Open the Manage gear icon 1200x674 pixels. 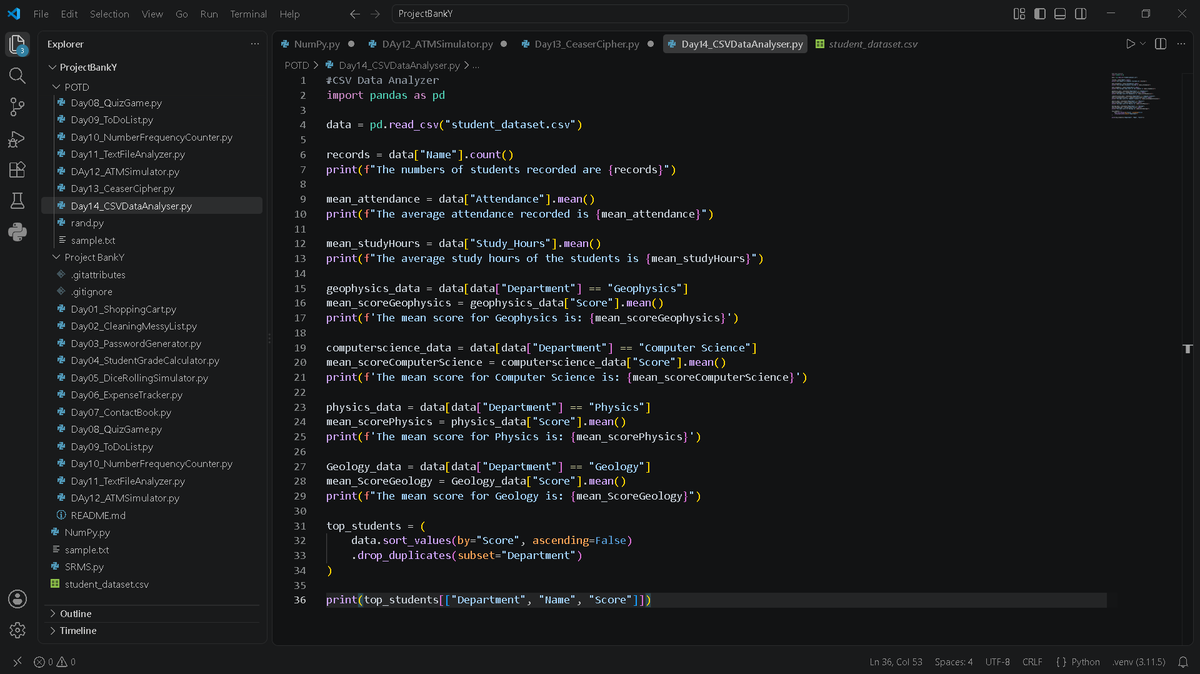[17, 630]
